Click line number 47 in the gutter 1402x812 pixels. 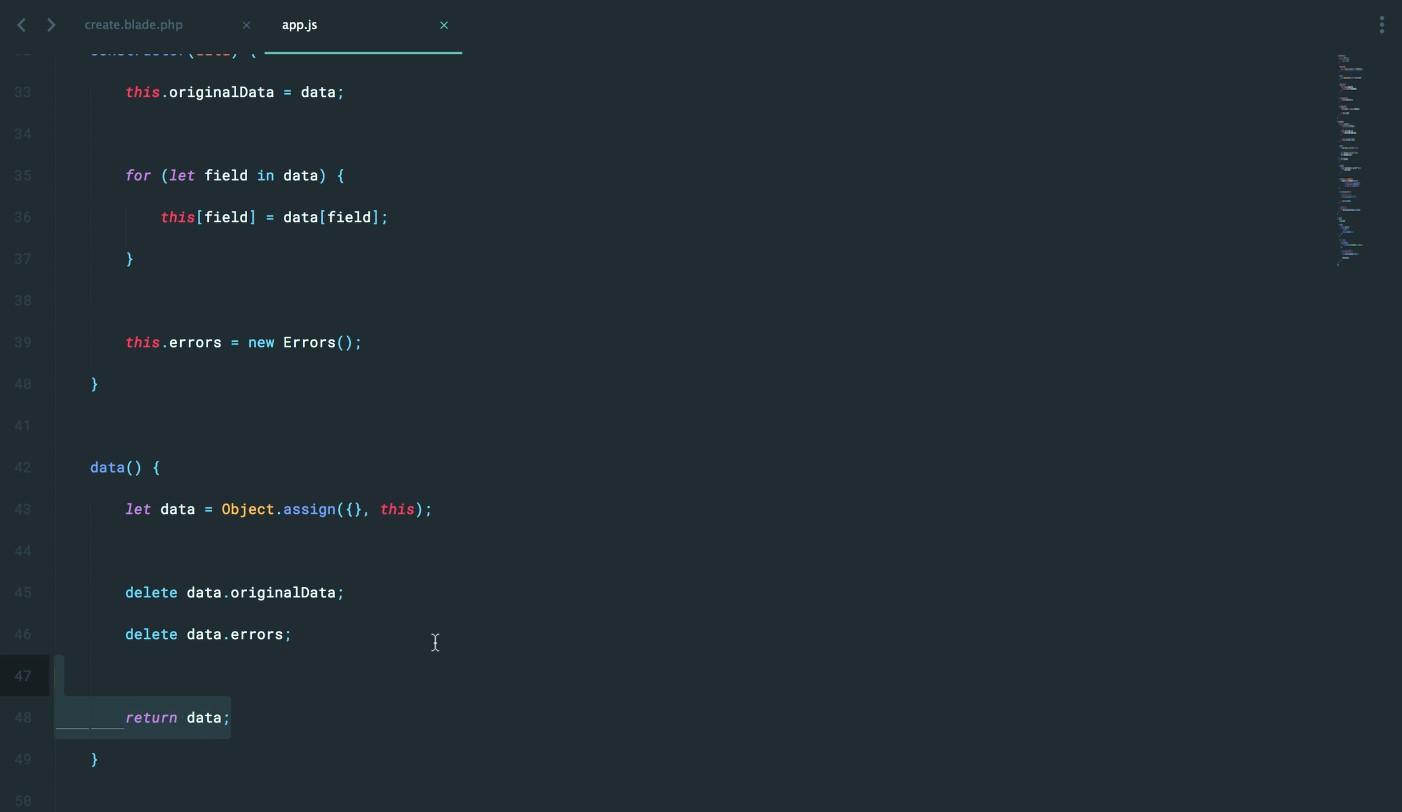tap(23, 676)
